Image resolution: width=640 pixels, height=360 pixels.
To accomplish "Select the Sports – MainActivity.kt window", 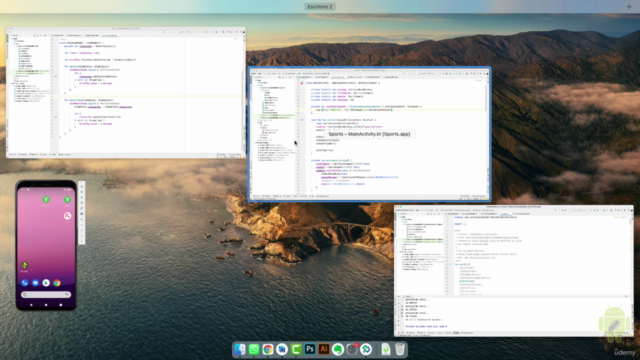I will 369,134.
